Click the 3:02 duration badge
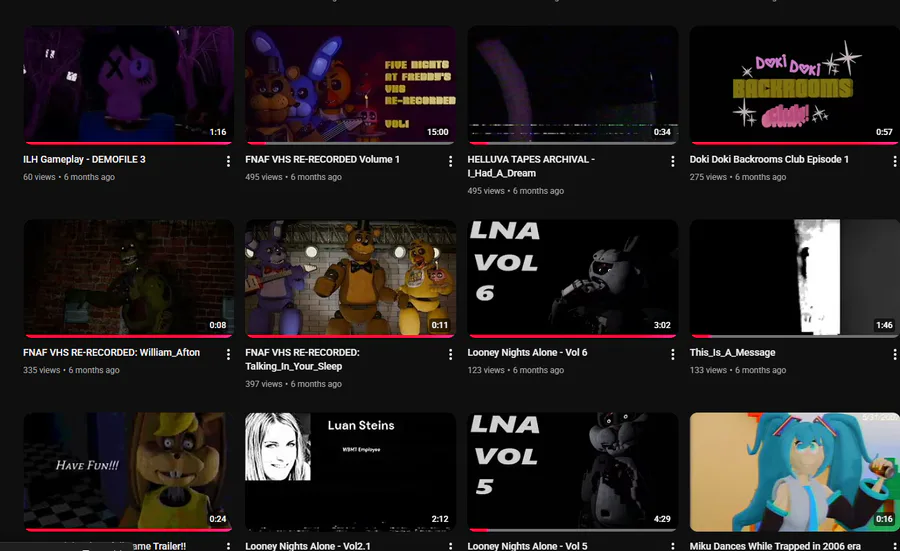 [x=662, y=325]
